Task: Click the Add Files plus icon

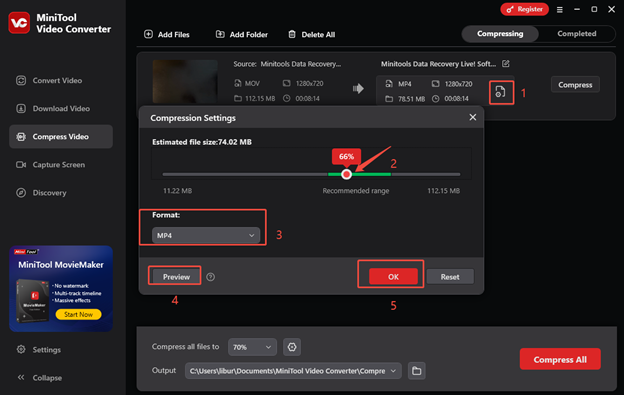Action: point(148,34)
